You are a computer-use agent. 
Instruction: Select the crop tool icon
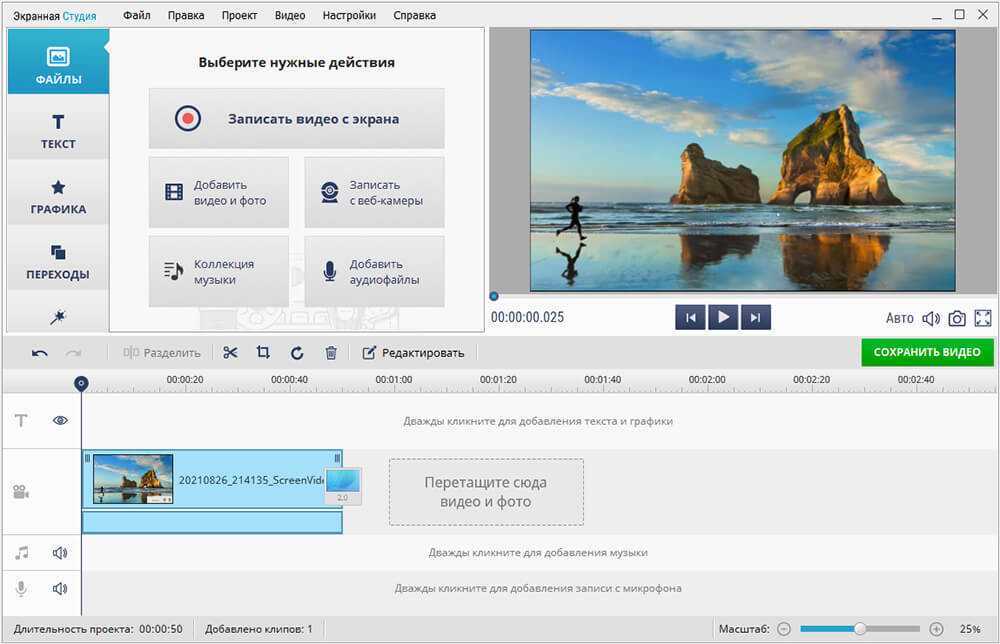[x=263, y=352]
